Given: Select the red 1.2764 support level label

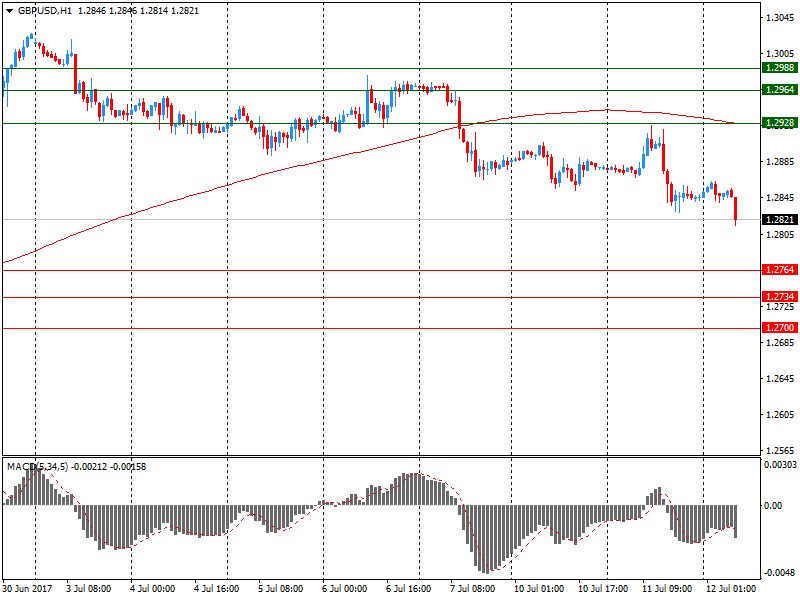Looking at the screenshot, I should tap(779, 269).
